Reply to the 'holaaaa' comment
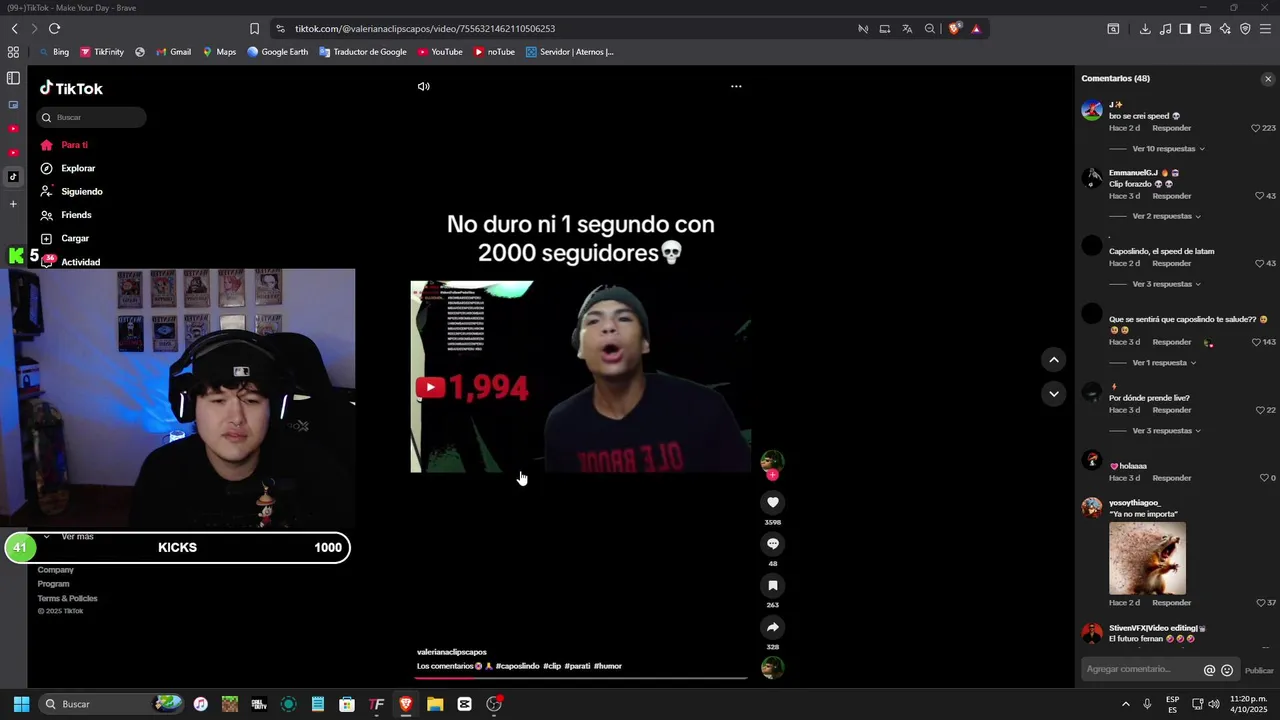This screenshot has height=720, width=1280. click(1171, 478)
